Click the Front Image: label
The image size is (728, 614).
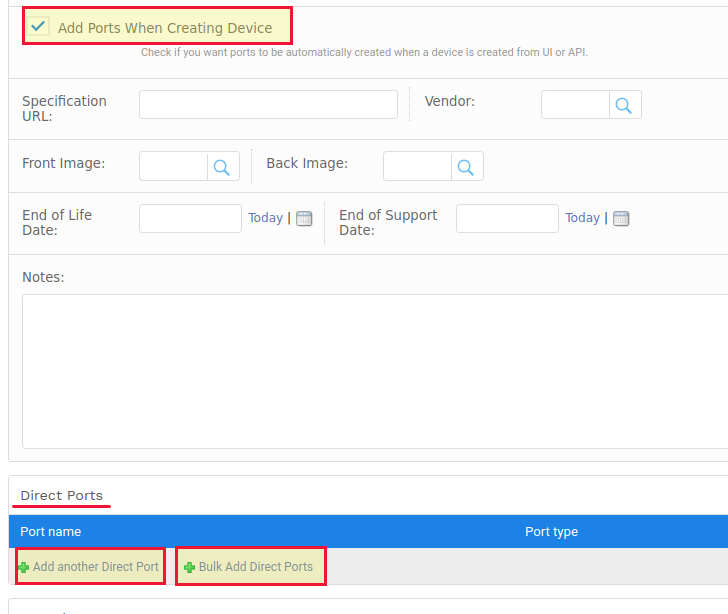pos(64,163)
